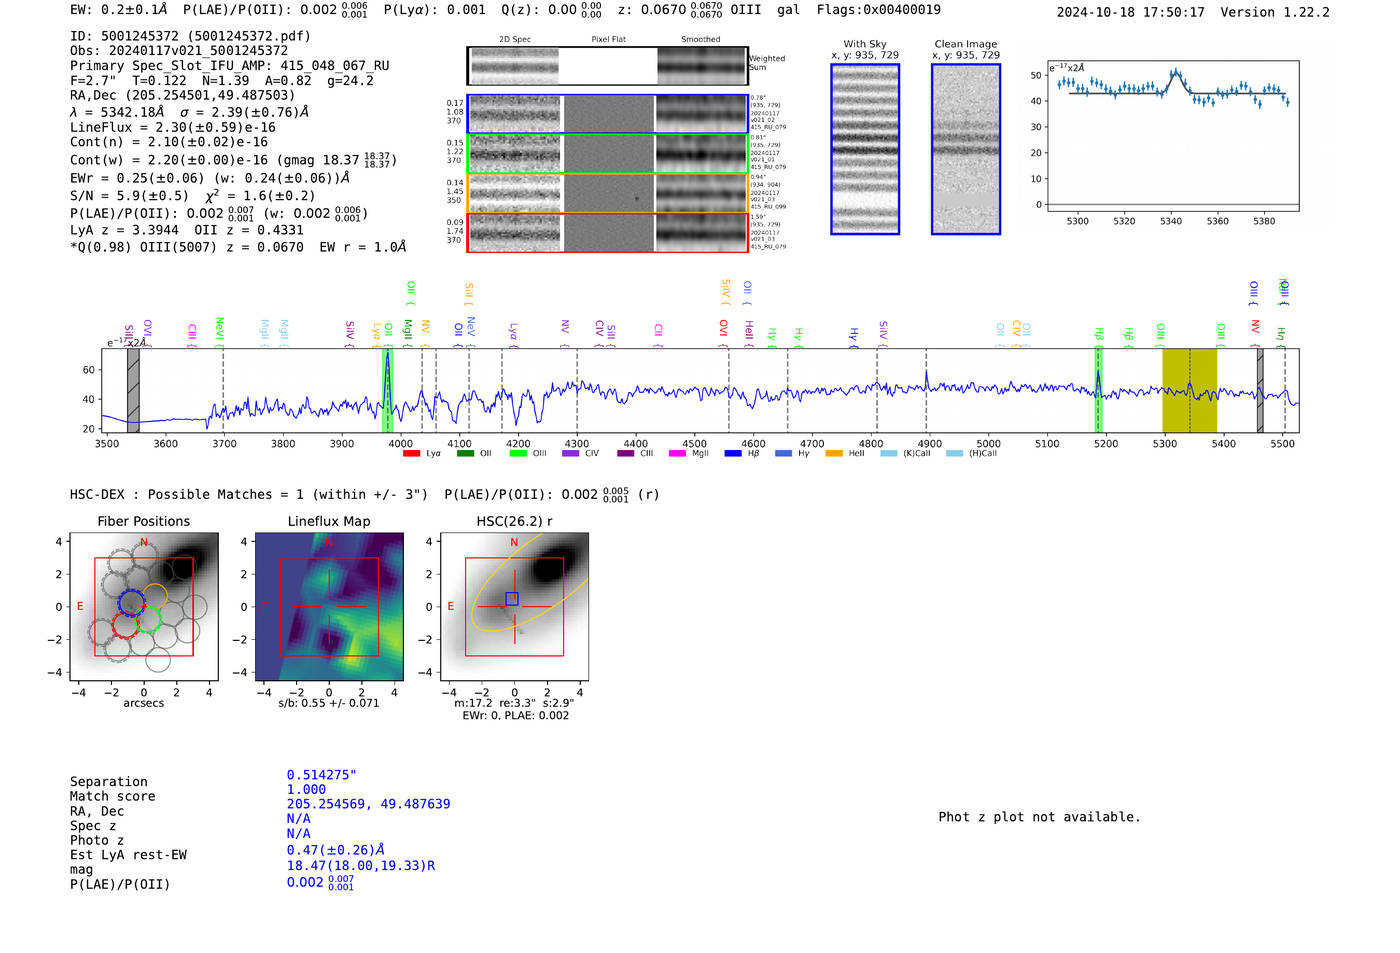Click the yellow highlighted band in the spectrum
This screenshot has width=1400, height=953.
(1190, 390)
